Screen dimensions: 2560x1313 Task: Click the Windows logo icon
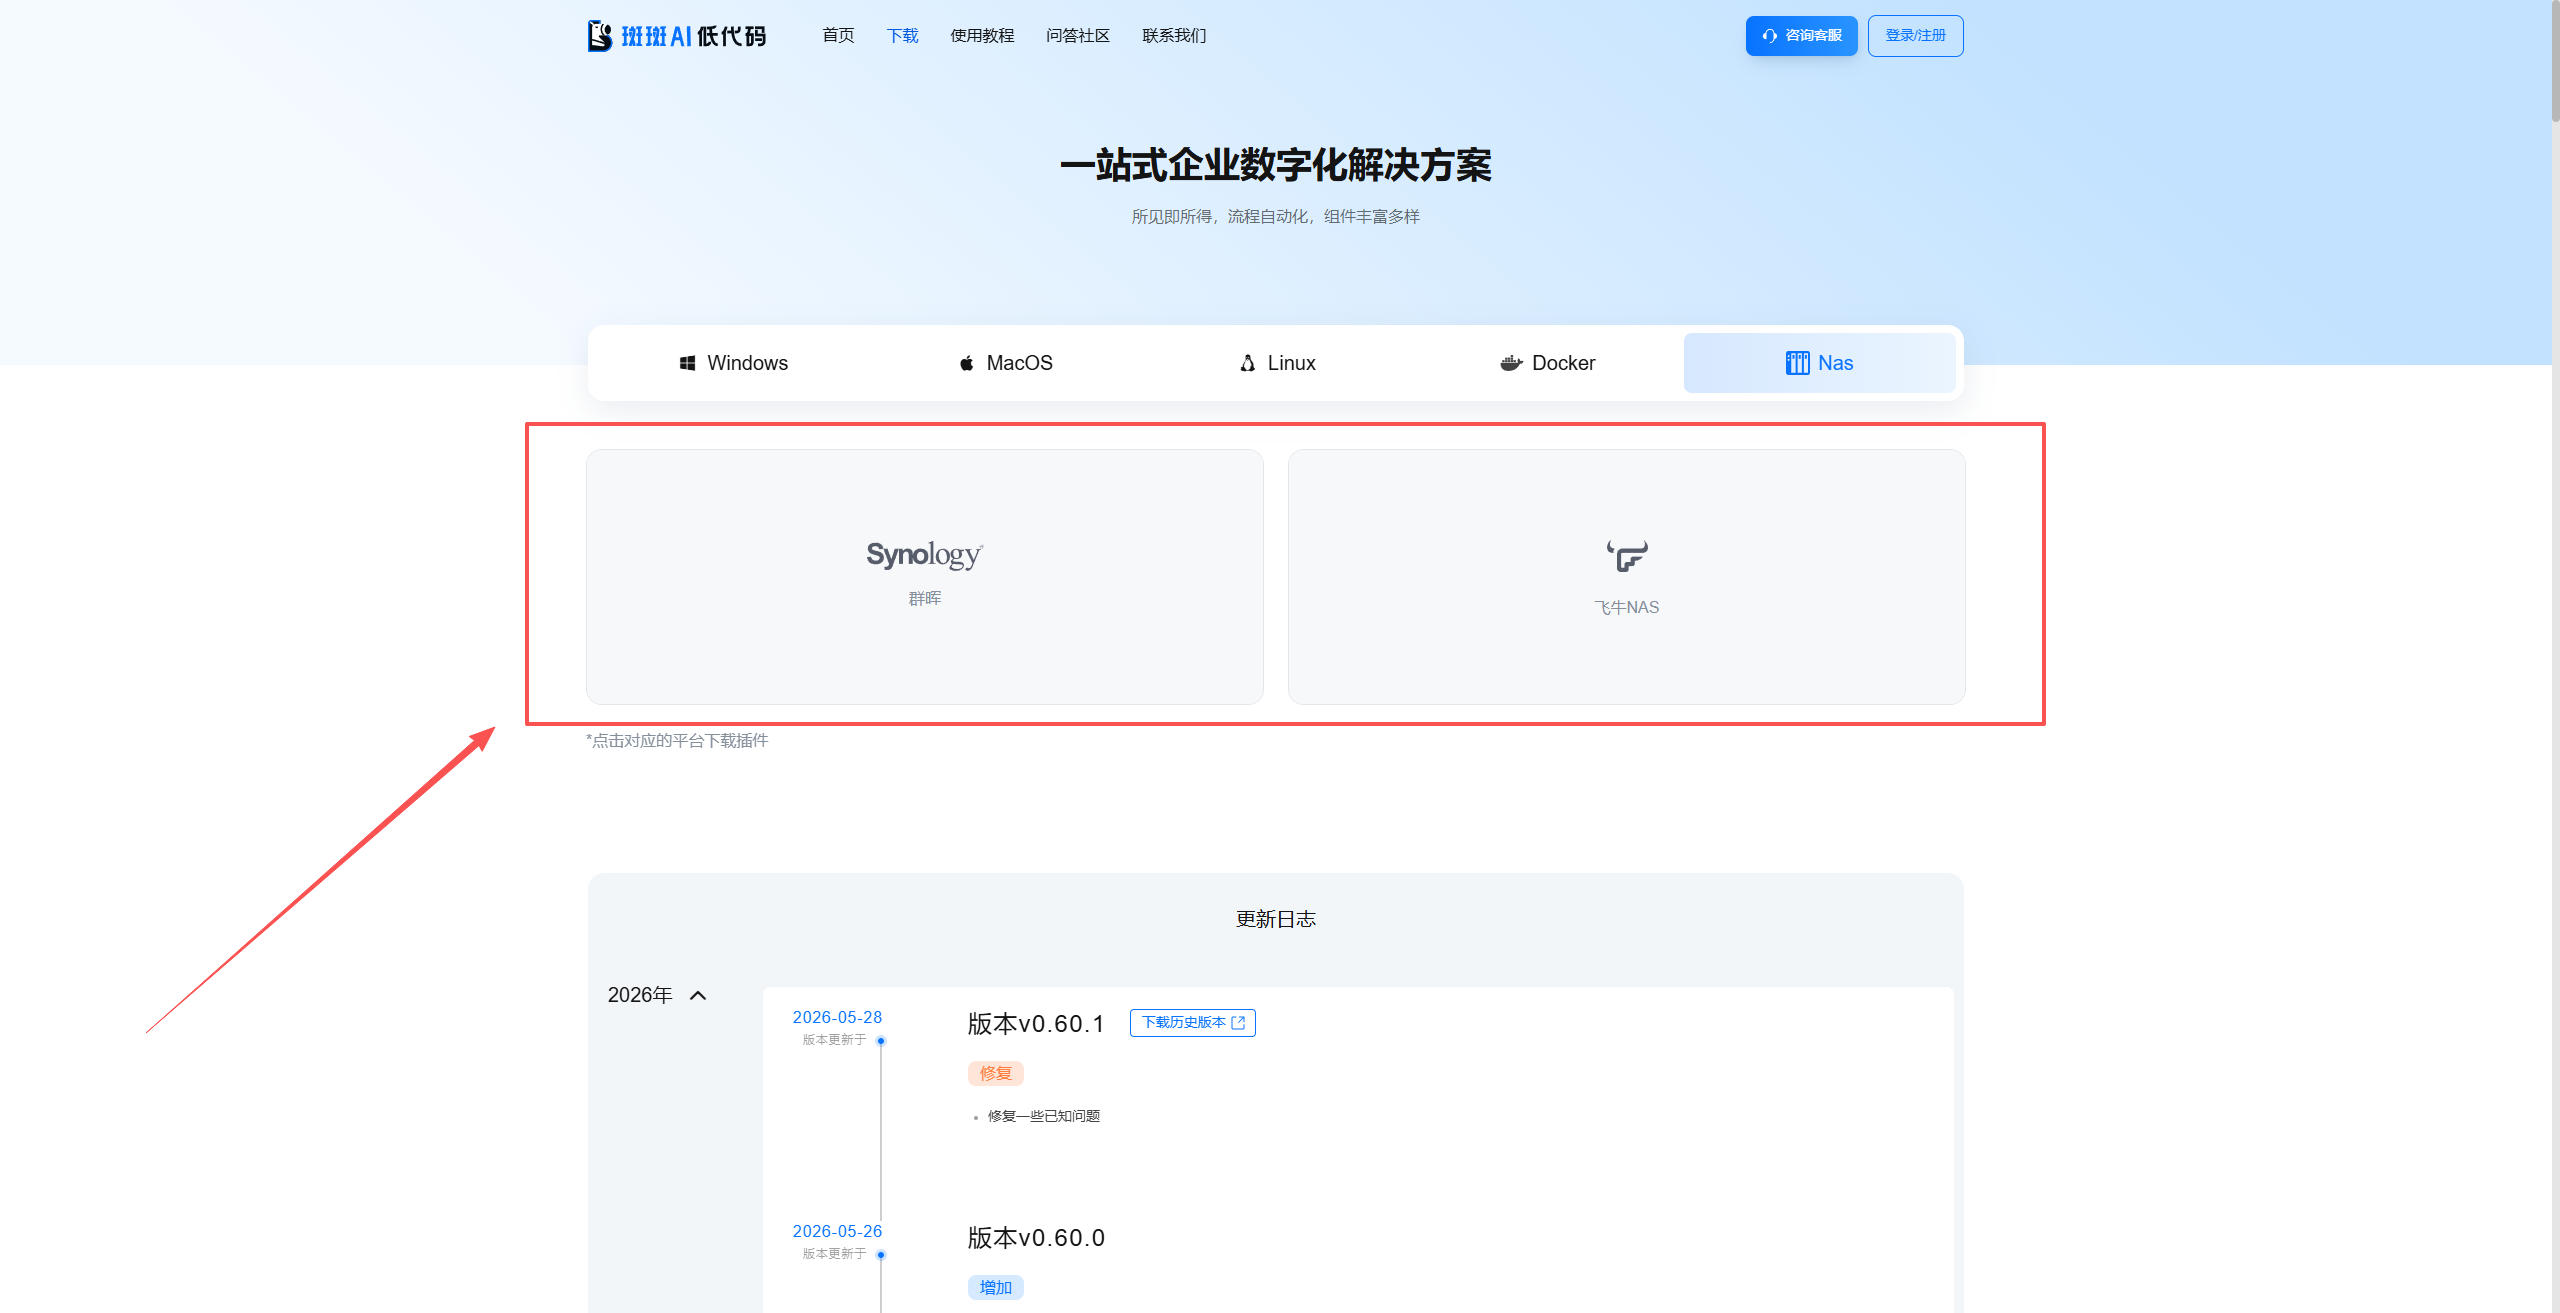coord(688,363)
